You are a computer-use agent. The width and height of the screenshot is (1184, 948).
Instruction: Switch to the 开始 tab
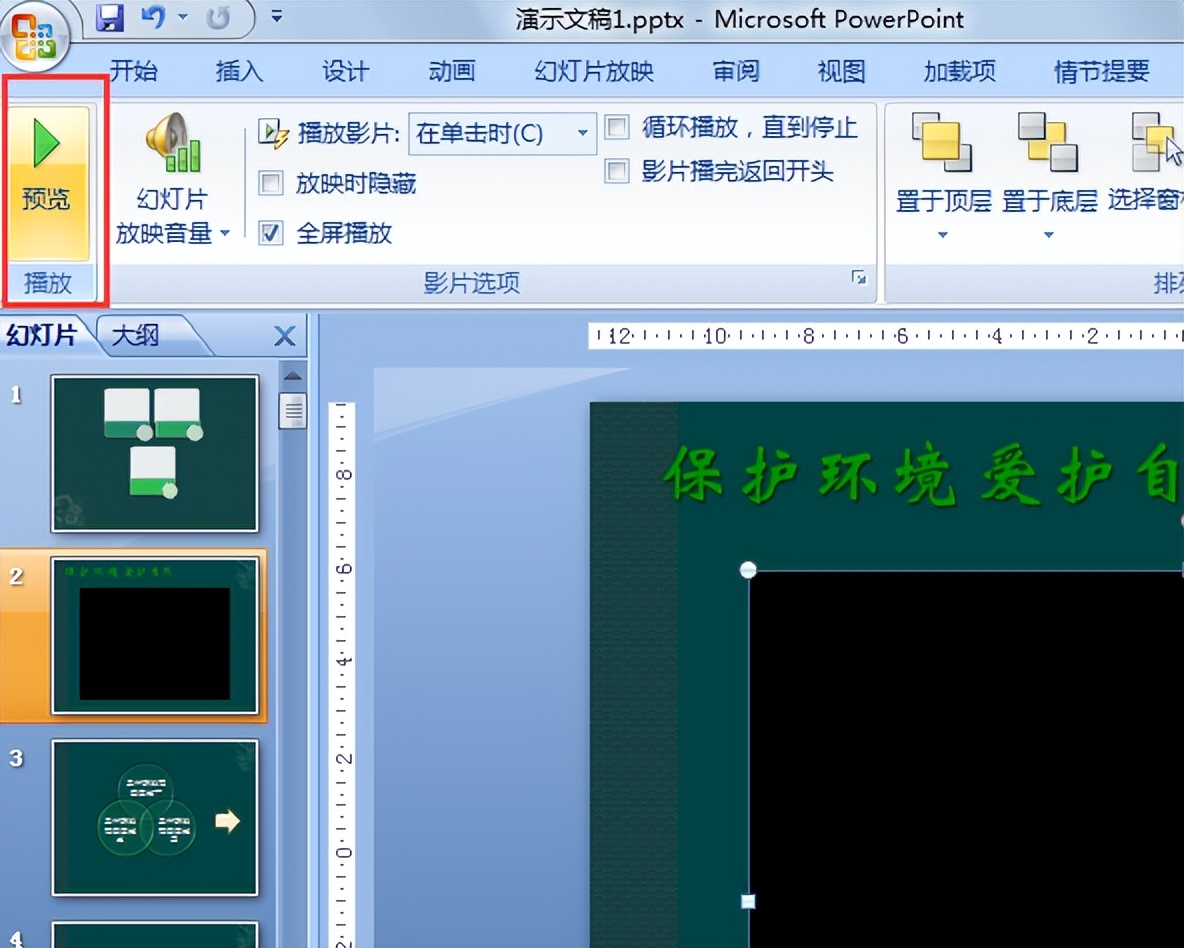click(x=134, y=71)
